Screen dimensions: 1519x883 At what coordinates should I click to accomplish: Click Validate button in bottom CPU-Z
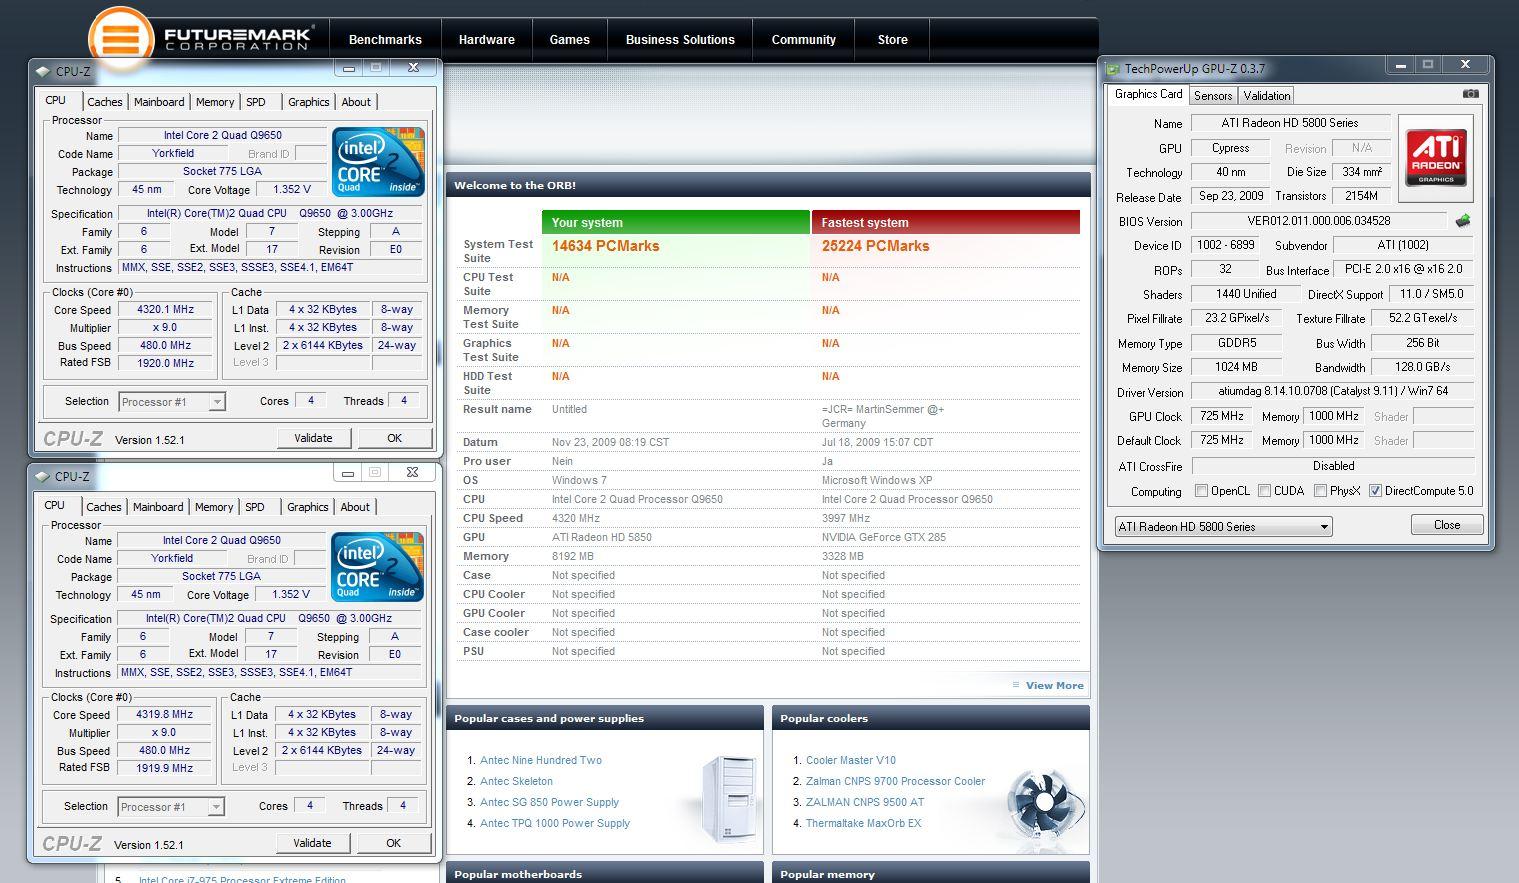click(x=312, y=843)
